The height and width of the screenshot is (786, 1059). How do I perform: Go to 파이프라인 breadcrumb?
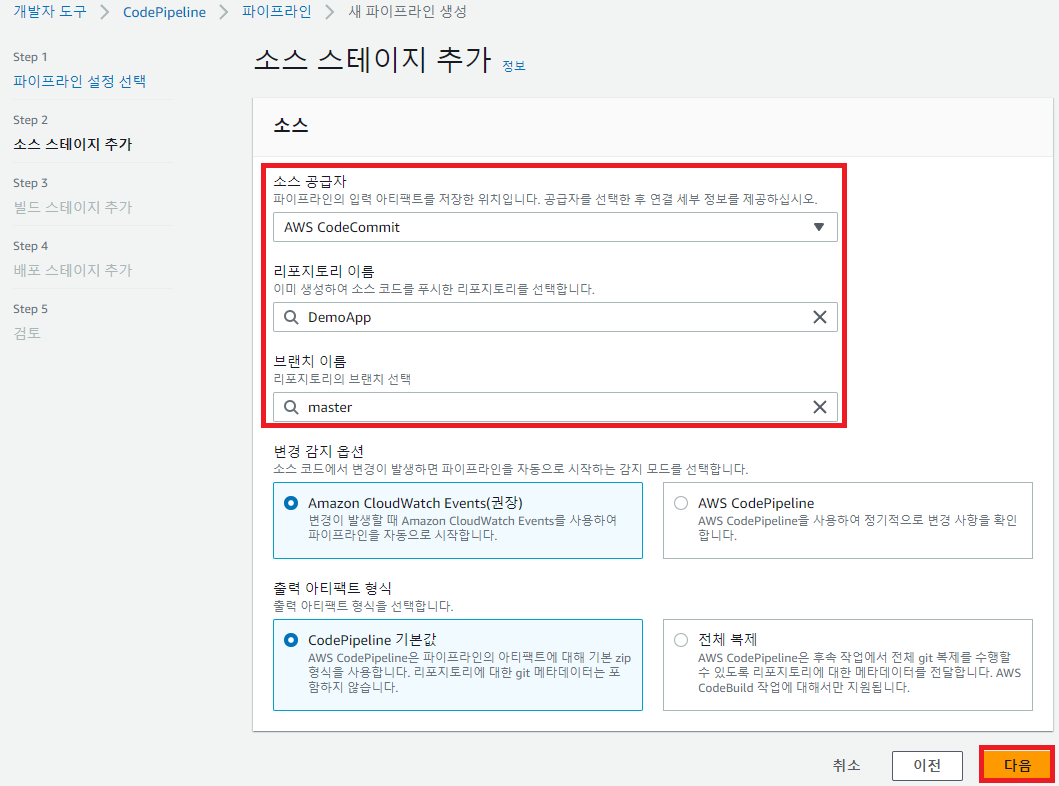click(276, 11)
